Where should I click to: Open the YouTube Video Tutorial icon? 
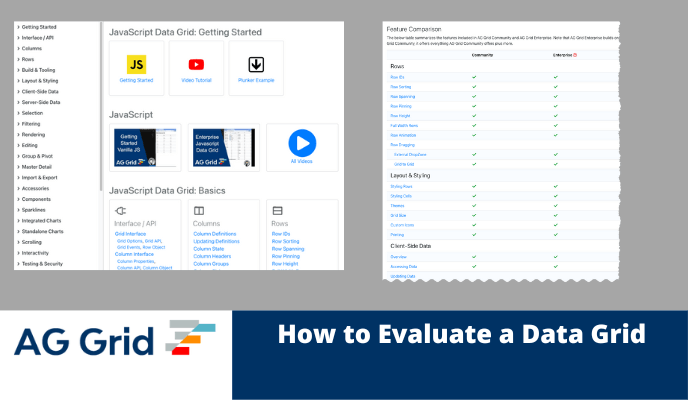click(x=196, y=65)
